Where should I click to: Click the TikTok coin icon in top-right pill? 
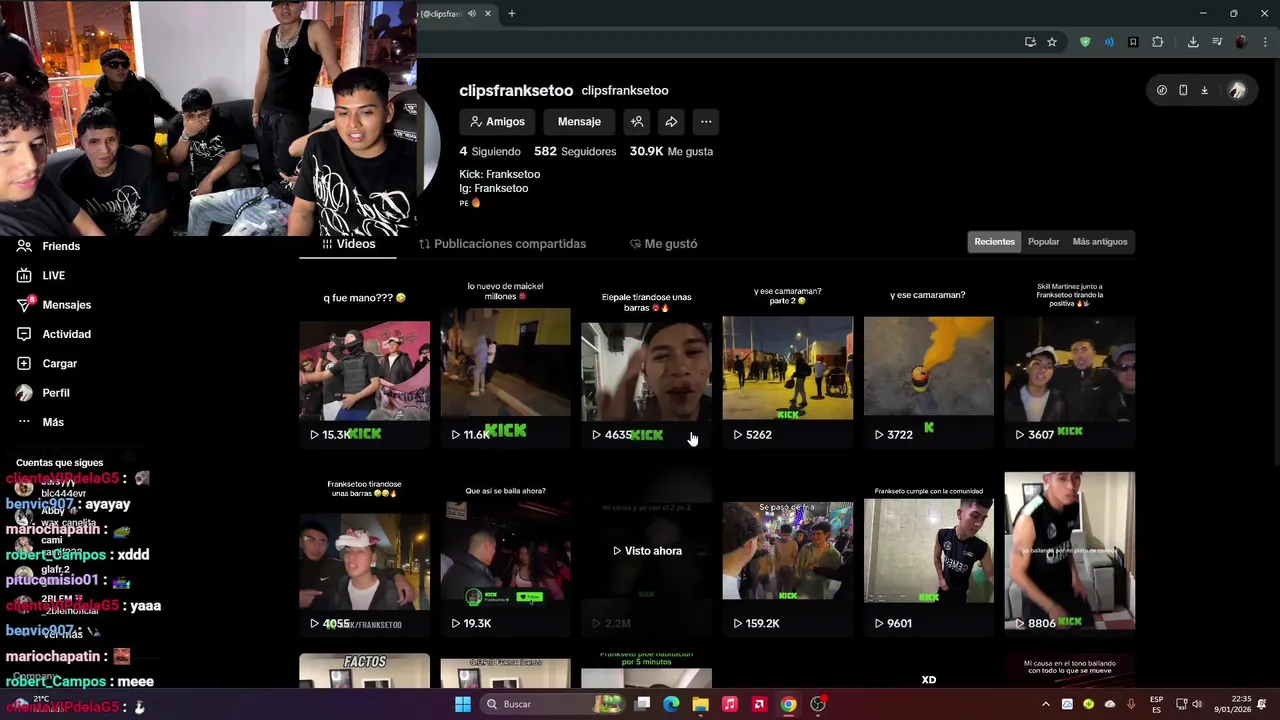pos(1161,90)
